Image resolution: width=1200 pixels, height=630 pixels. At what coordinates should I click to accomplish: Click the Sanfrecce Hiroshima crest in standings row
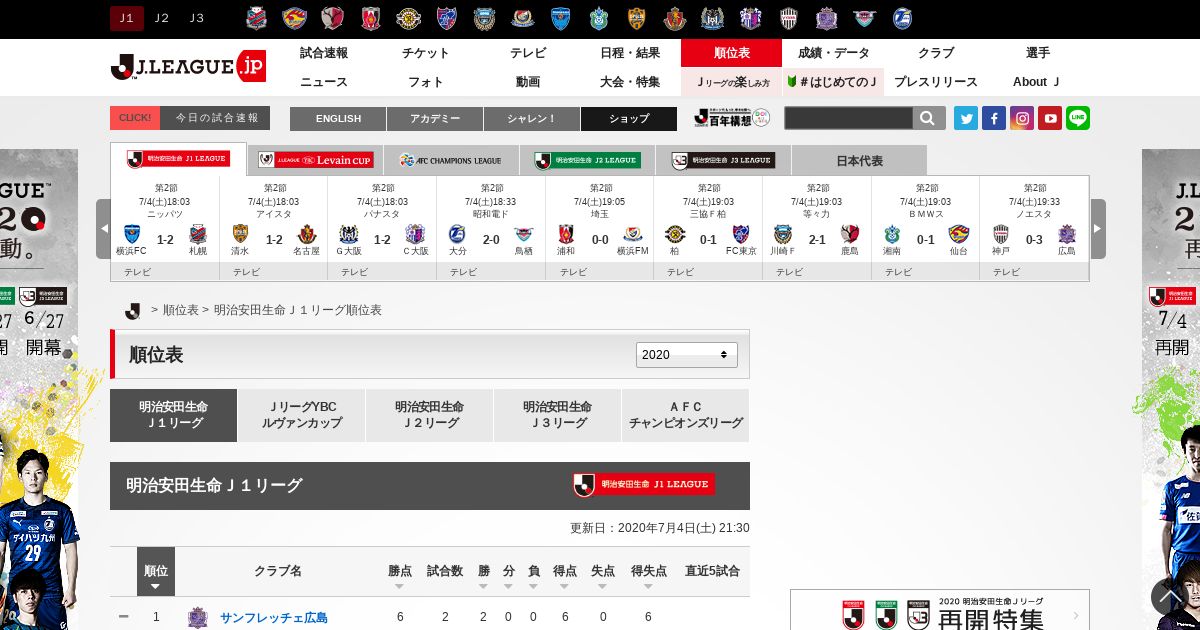(198, 617)
